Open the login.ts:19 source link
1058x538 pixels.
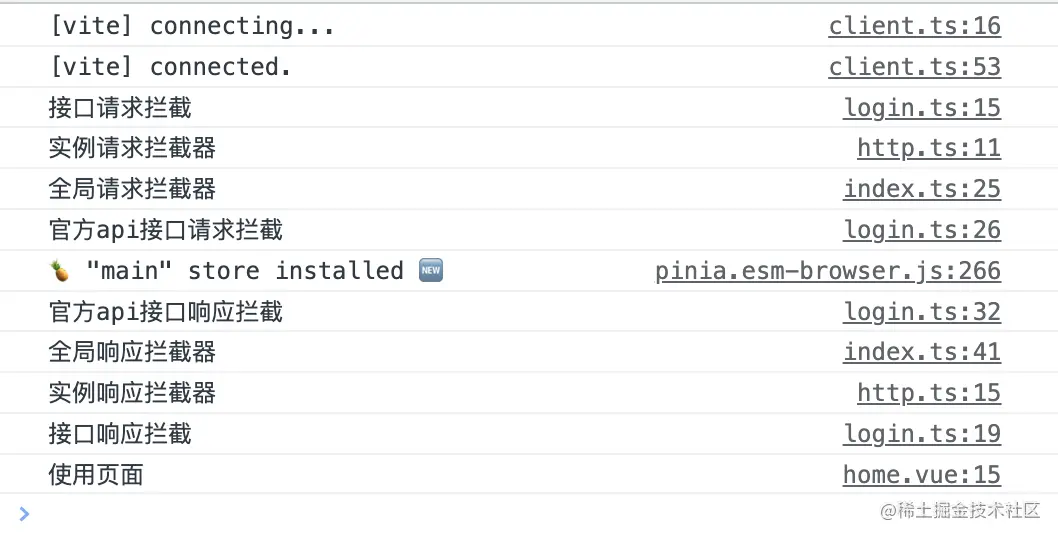(x=922, y=433)
